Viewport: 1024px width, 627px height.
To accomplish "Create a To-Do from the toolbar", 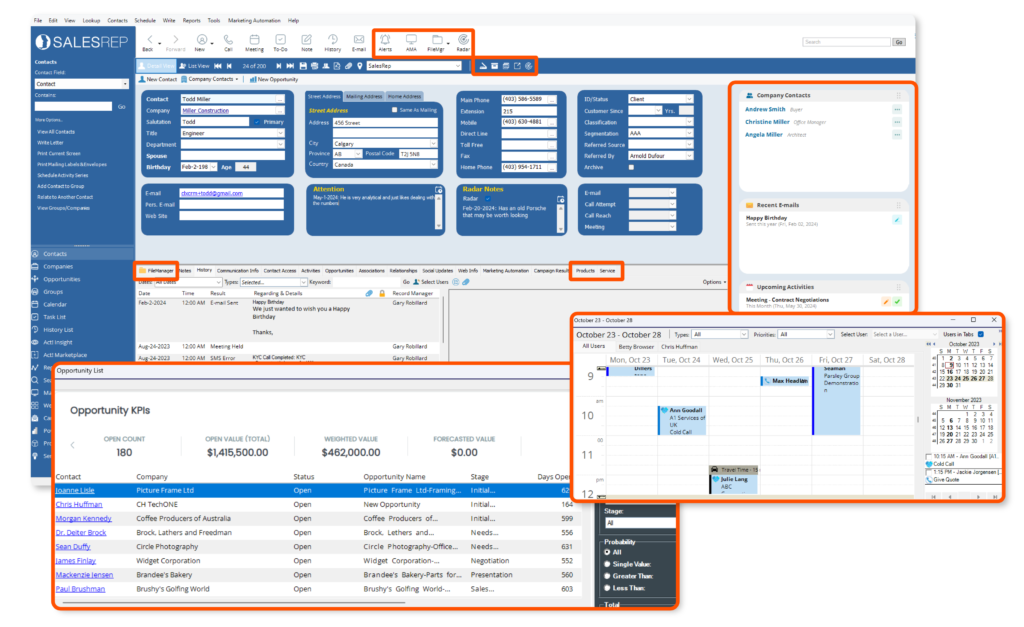I will pos(280,43).
